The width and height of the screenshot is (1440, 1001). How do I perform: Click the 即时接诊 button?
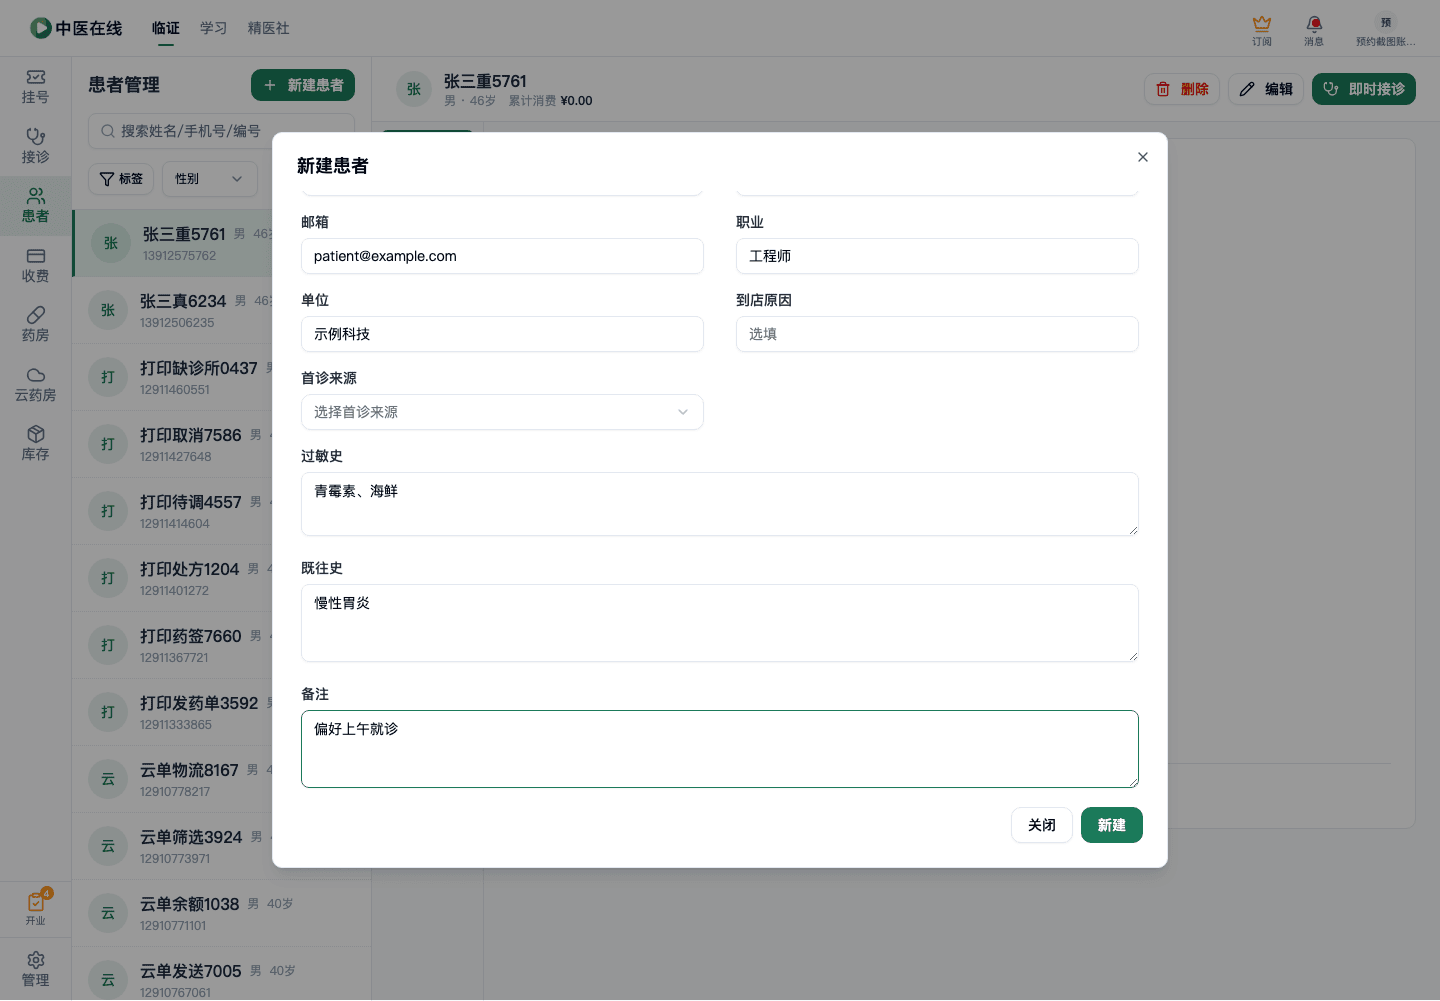pos(1364,89)
